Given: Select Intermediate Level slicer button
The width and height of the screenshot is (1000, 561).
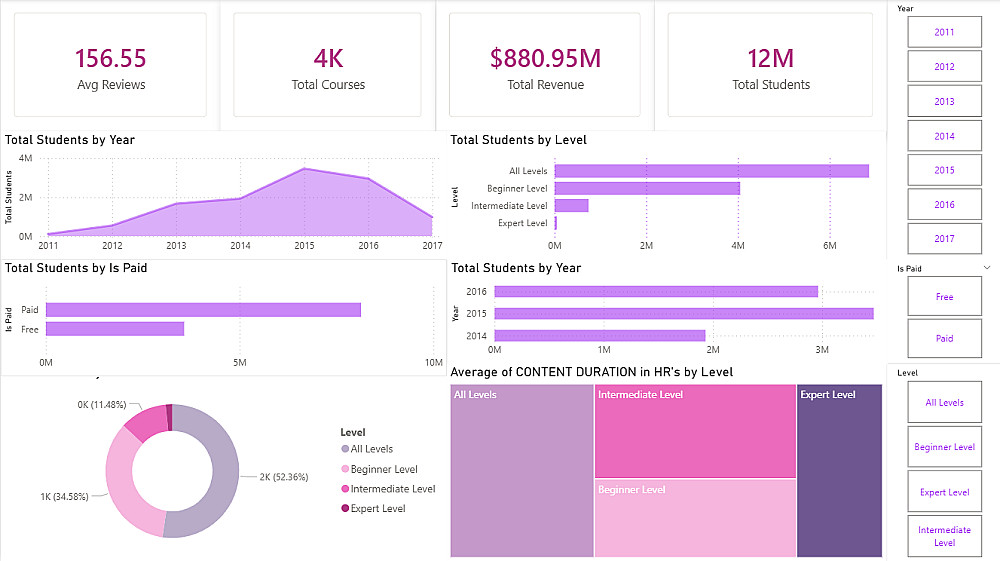Looking at the screenshot, I should click(x=945, y=536).
